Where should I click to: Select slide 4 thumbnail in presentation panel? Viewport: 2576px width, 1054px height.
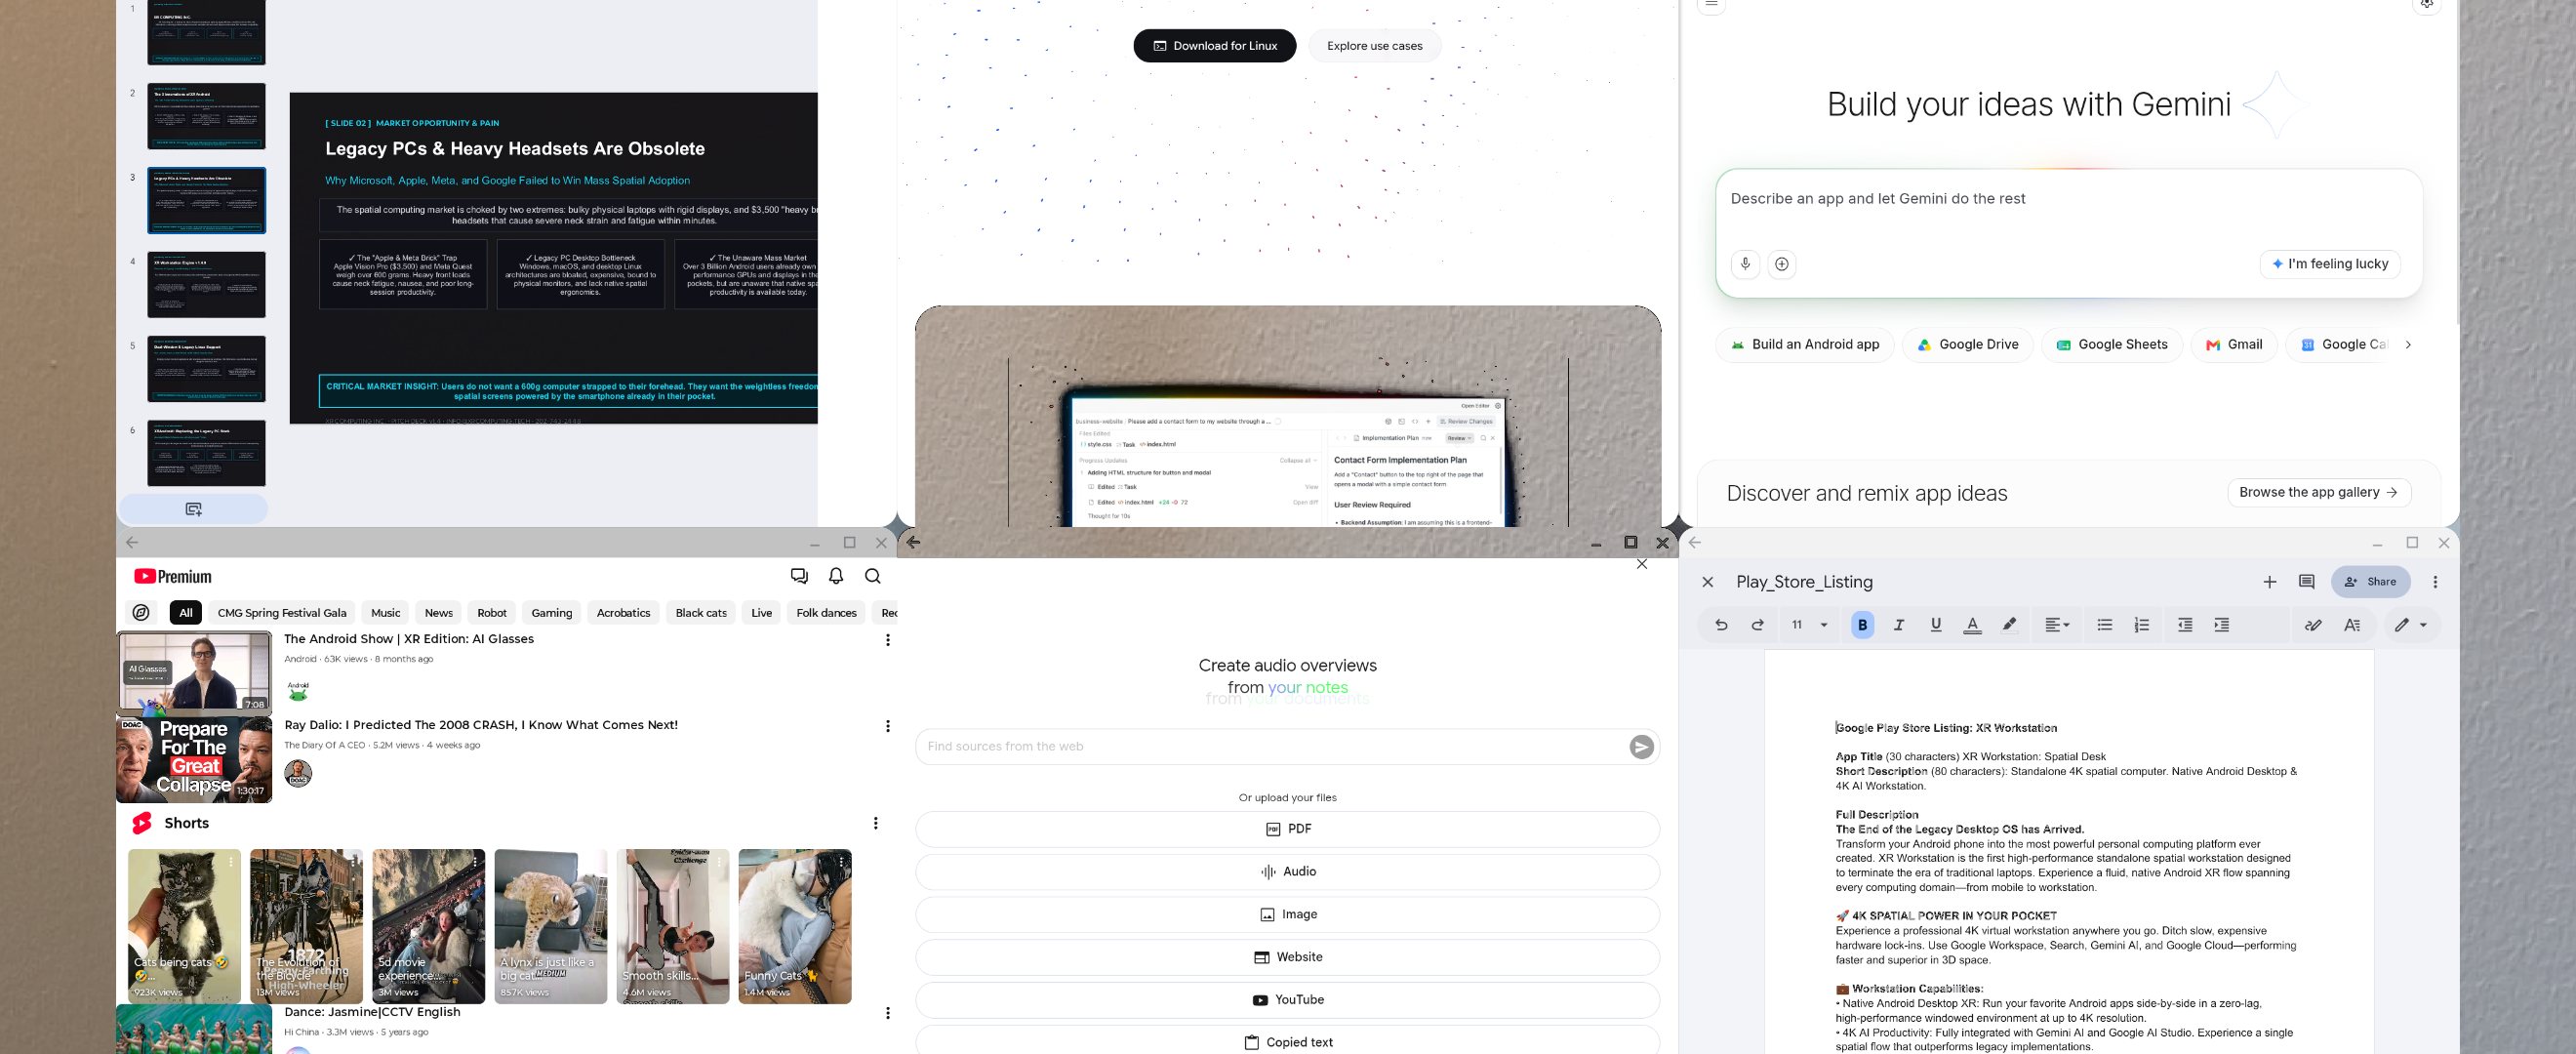pyautogui.click(x=207, y=285)
